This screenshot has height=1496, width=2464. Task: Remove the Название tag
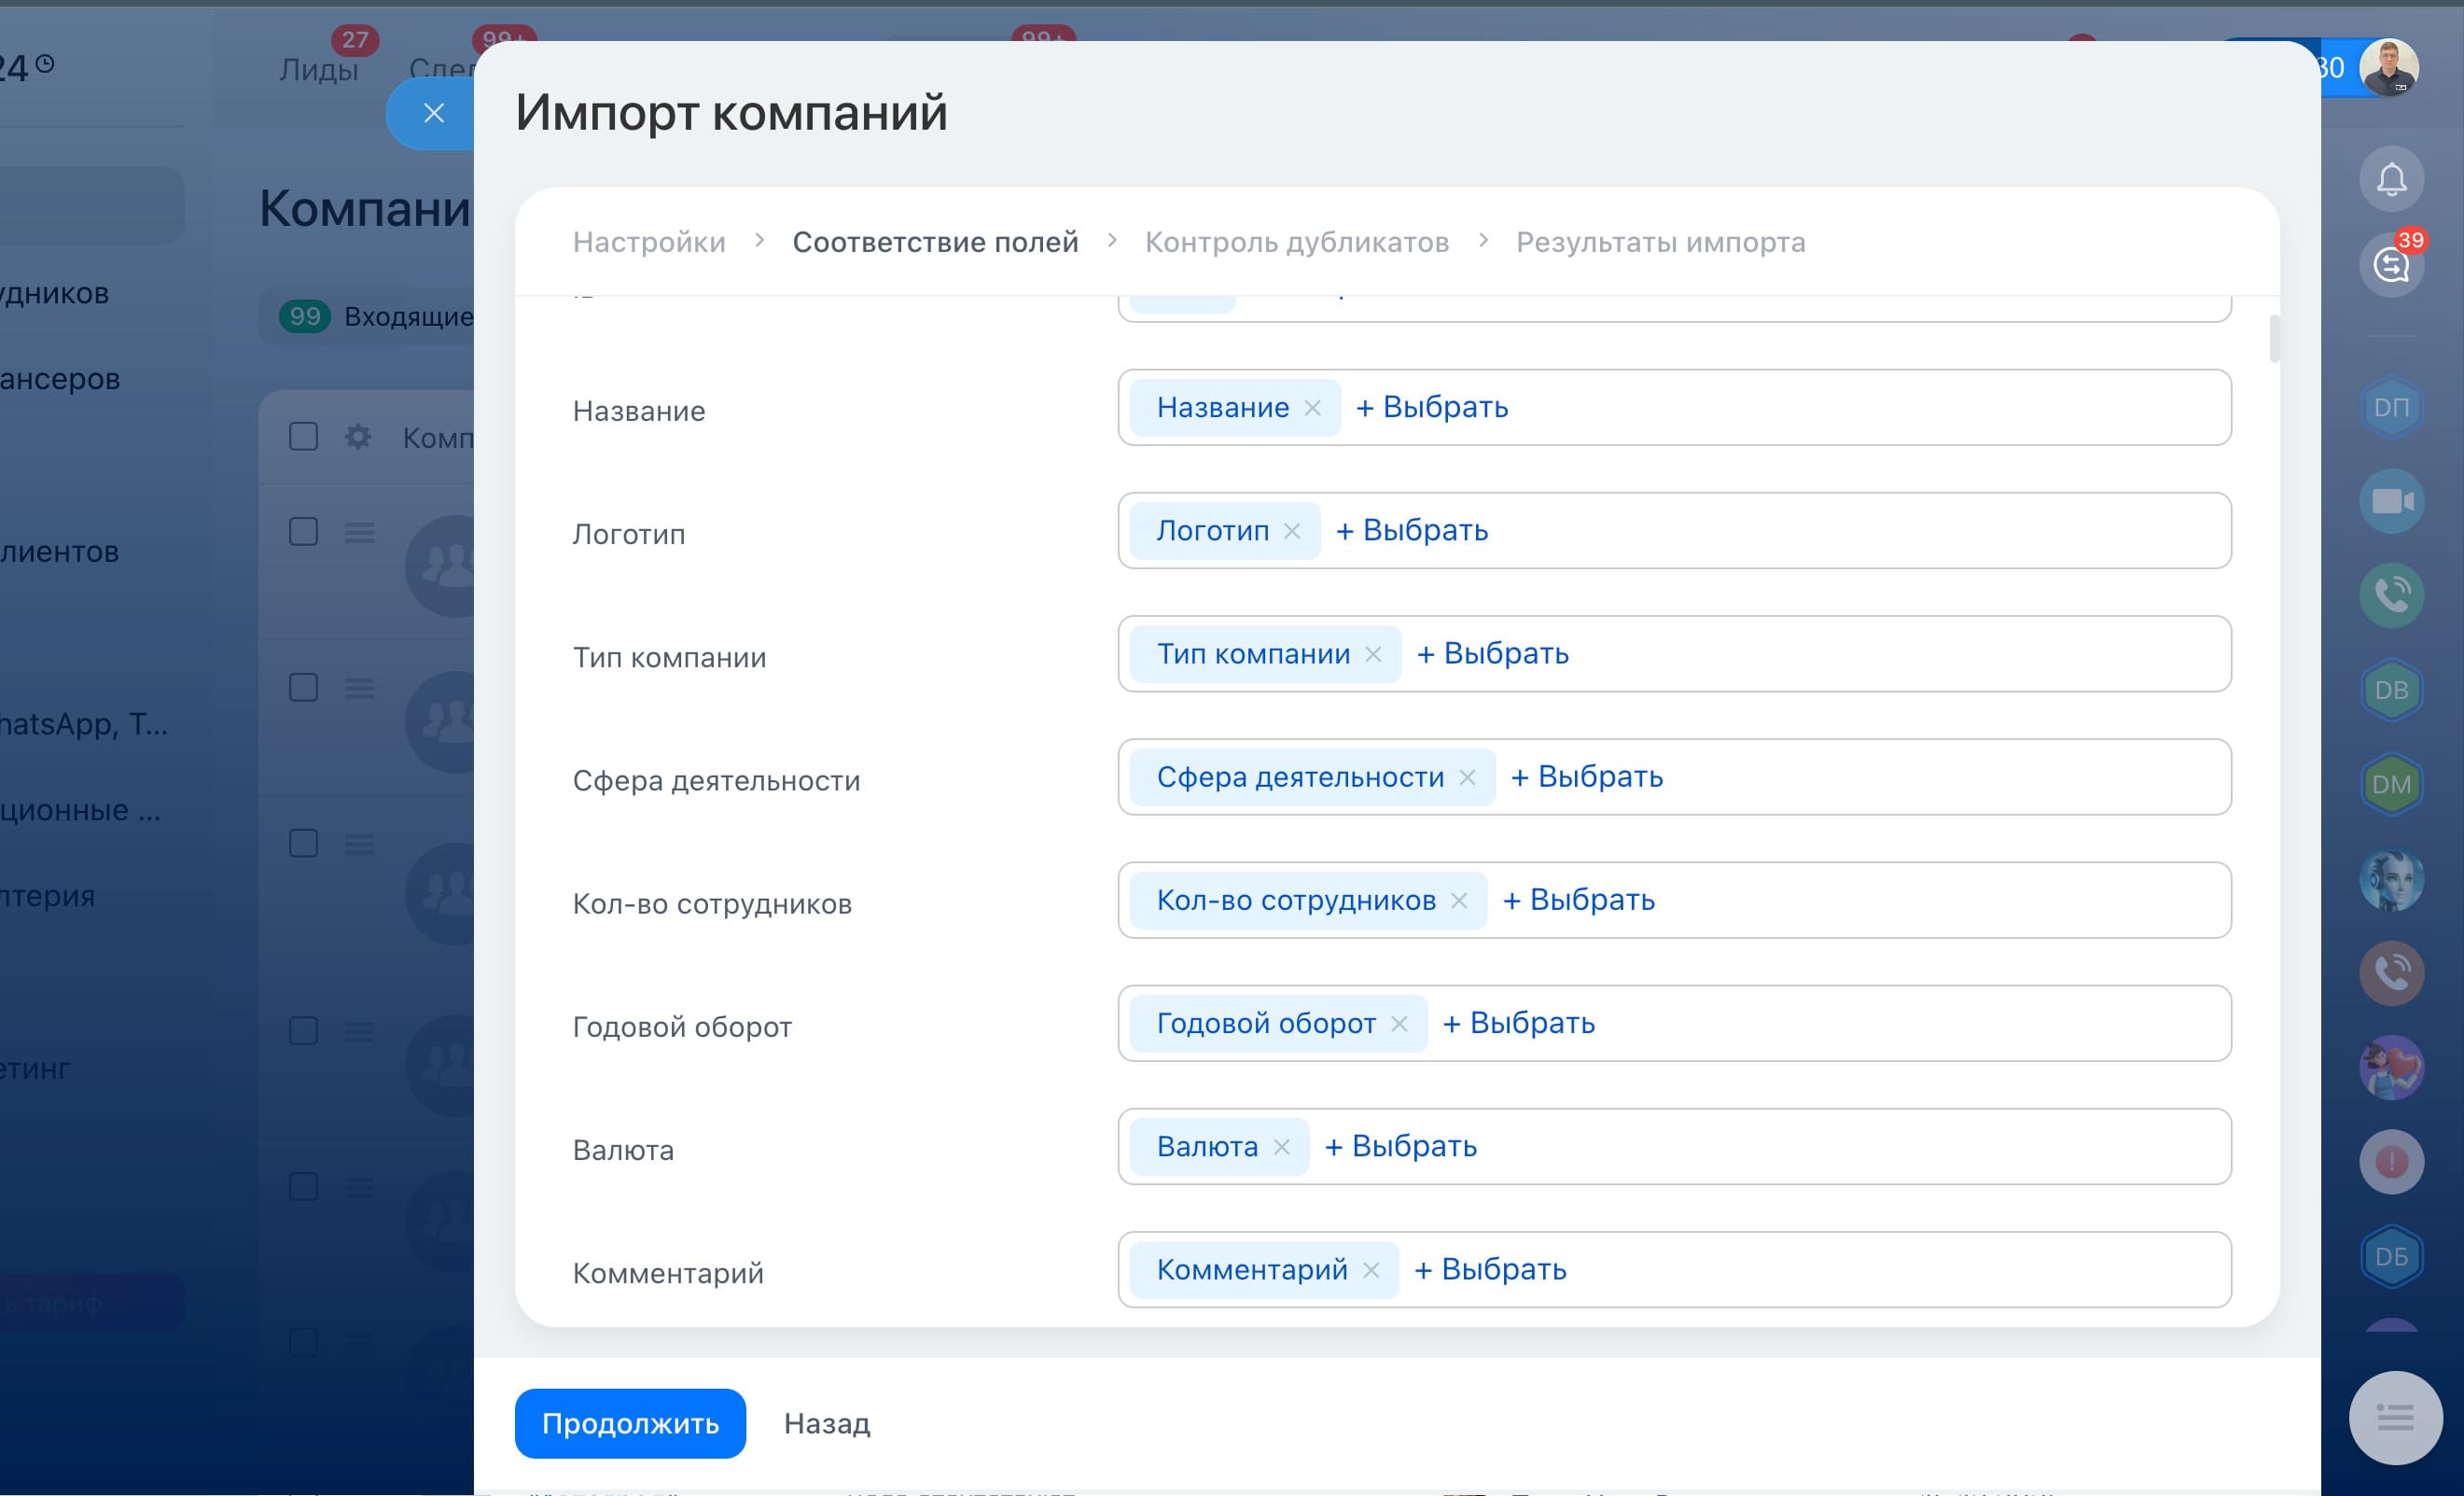(x=1312, y=408)
